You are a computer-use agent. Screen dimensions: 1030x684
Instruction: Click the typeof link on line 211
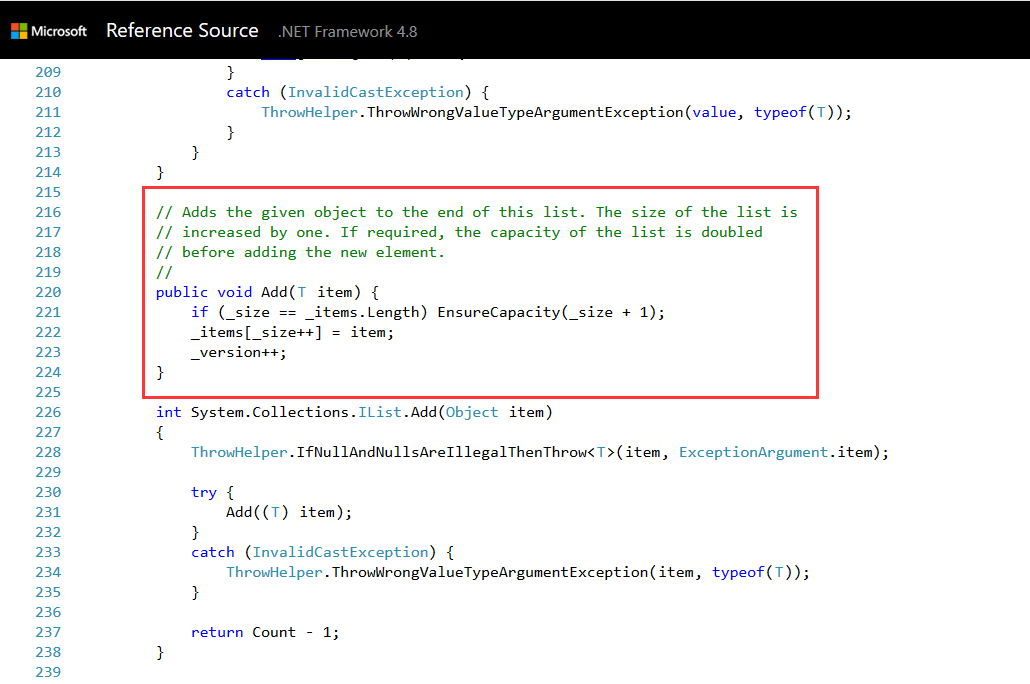click(779, 111)
